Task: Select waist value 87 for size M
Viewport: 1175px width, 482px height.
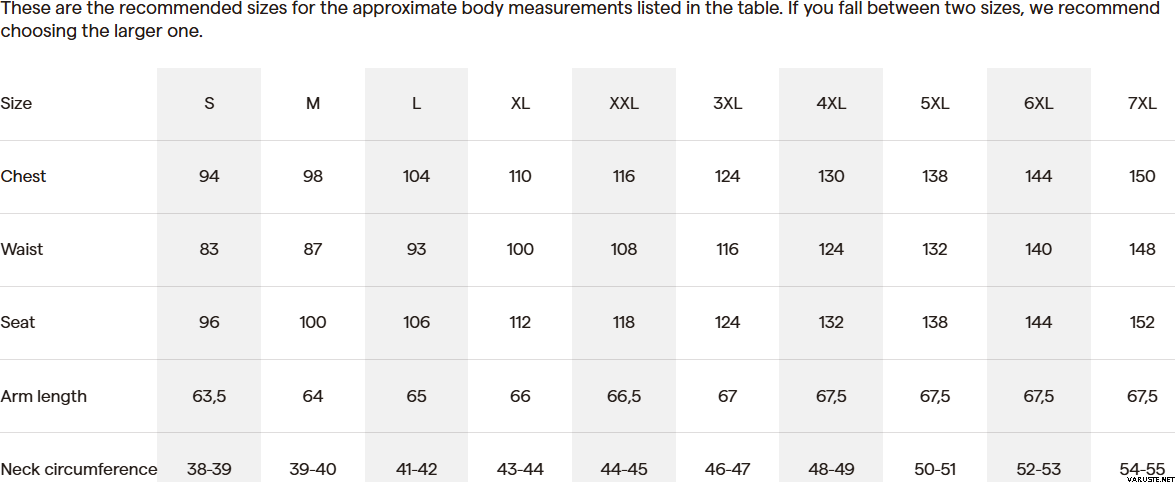Action: (312, 249)
